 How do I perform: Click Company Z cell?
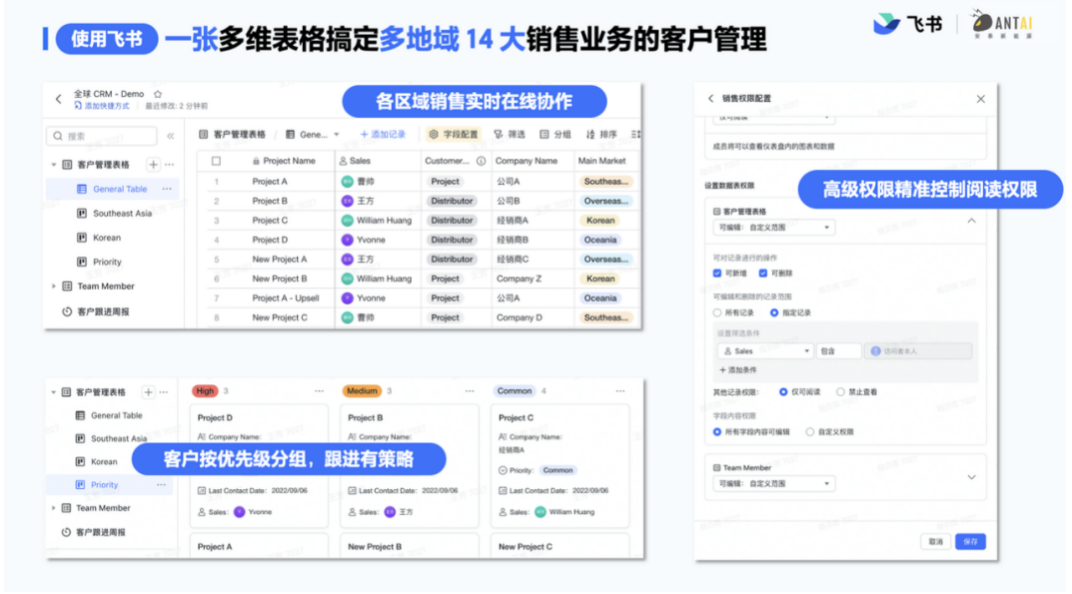click(518, 279)
